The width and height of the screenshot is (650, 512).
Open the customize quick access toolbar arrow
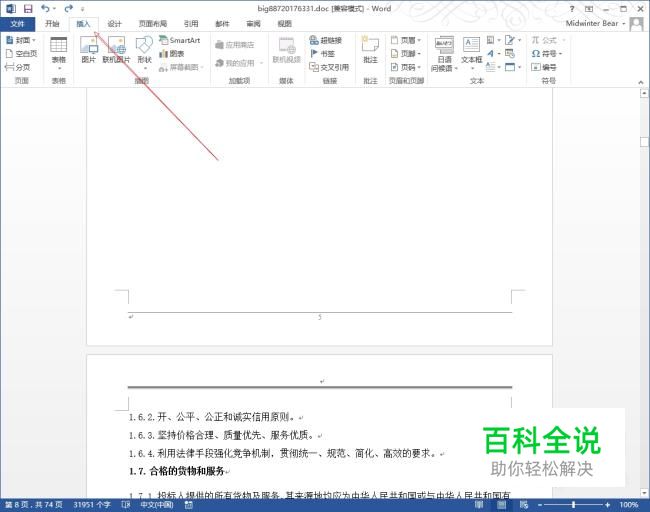click(x=82, y=9)
